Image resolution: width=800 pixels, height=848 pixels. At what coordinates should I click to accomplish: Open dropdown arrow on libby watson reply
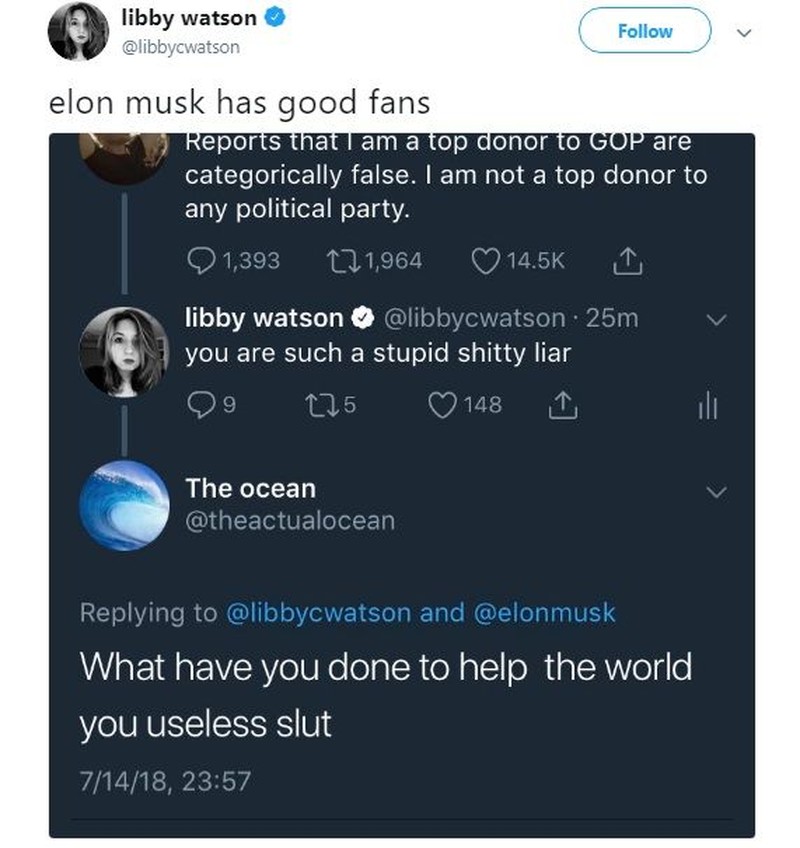pos(716,319)
